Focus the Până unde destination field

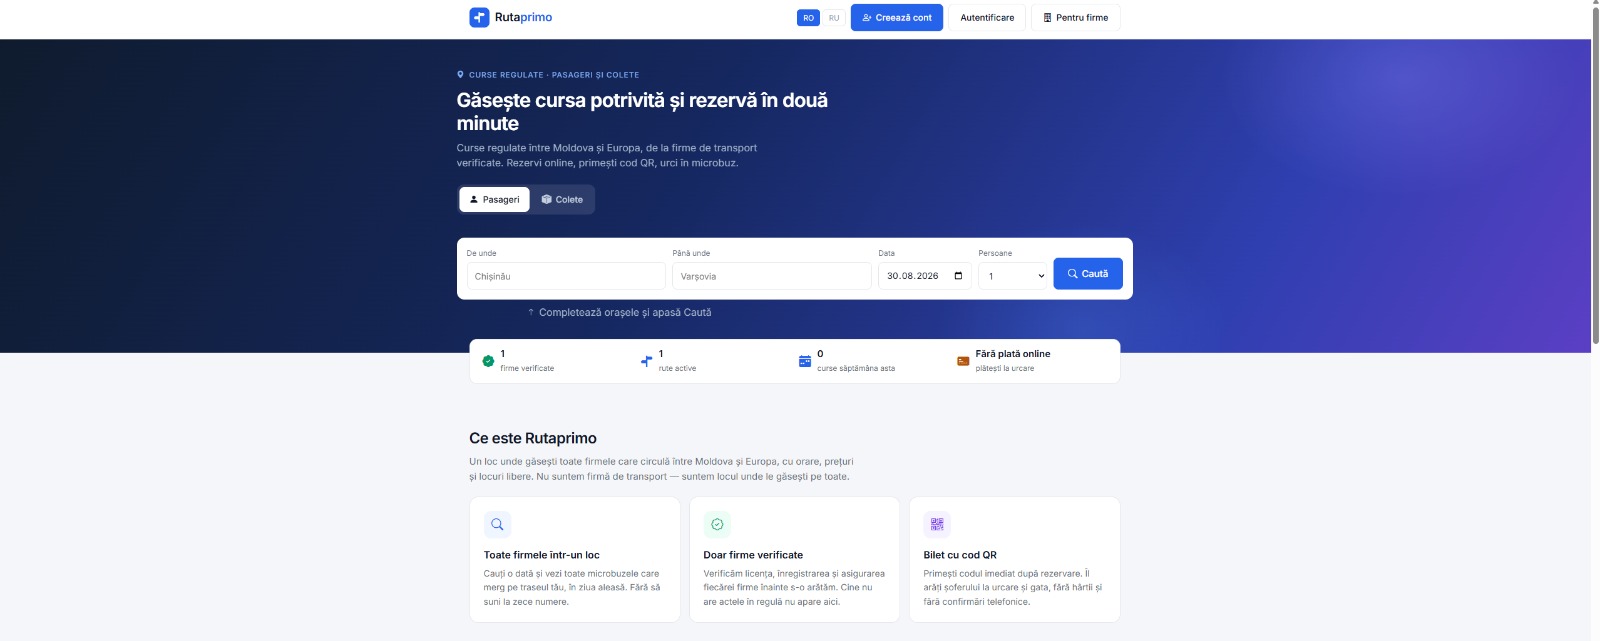pos(772,276)
